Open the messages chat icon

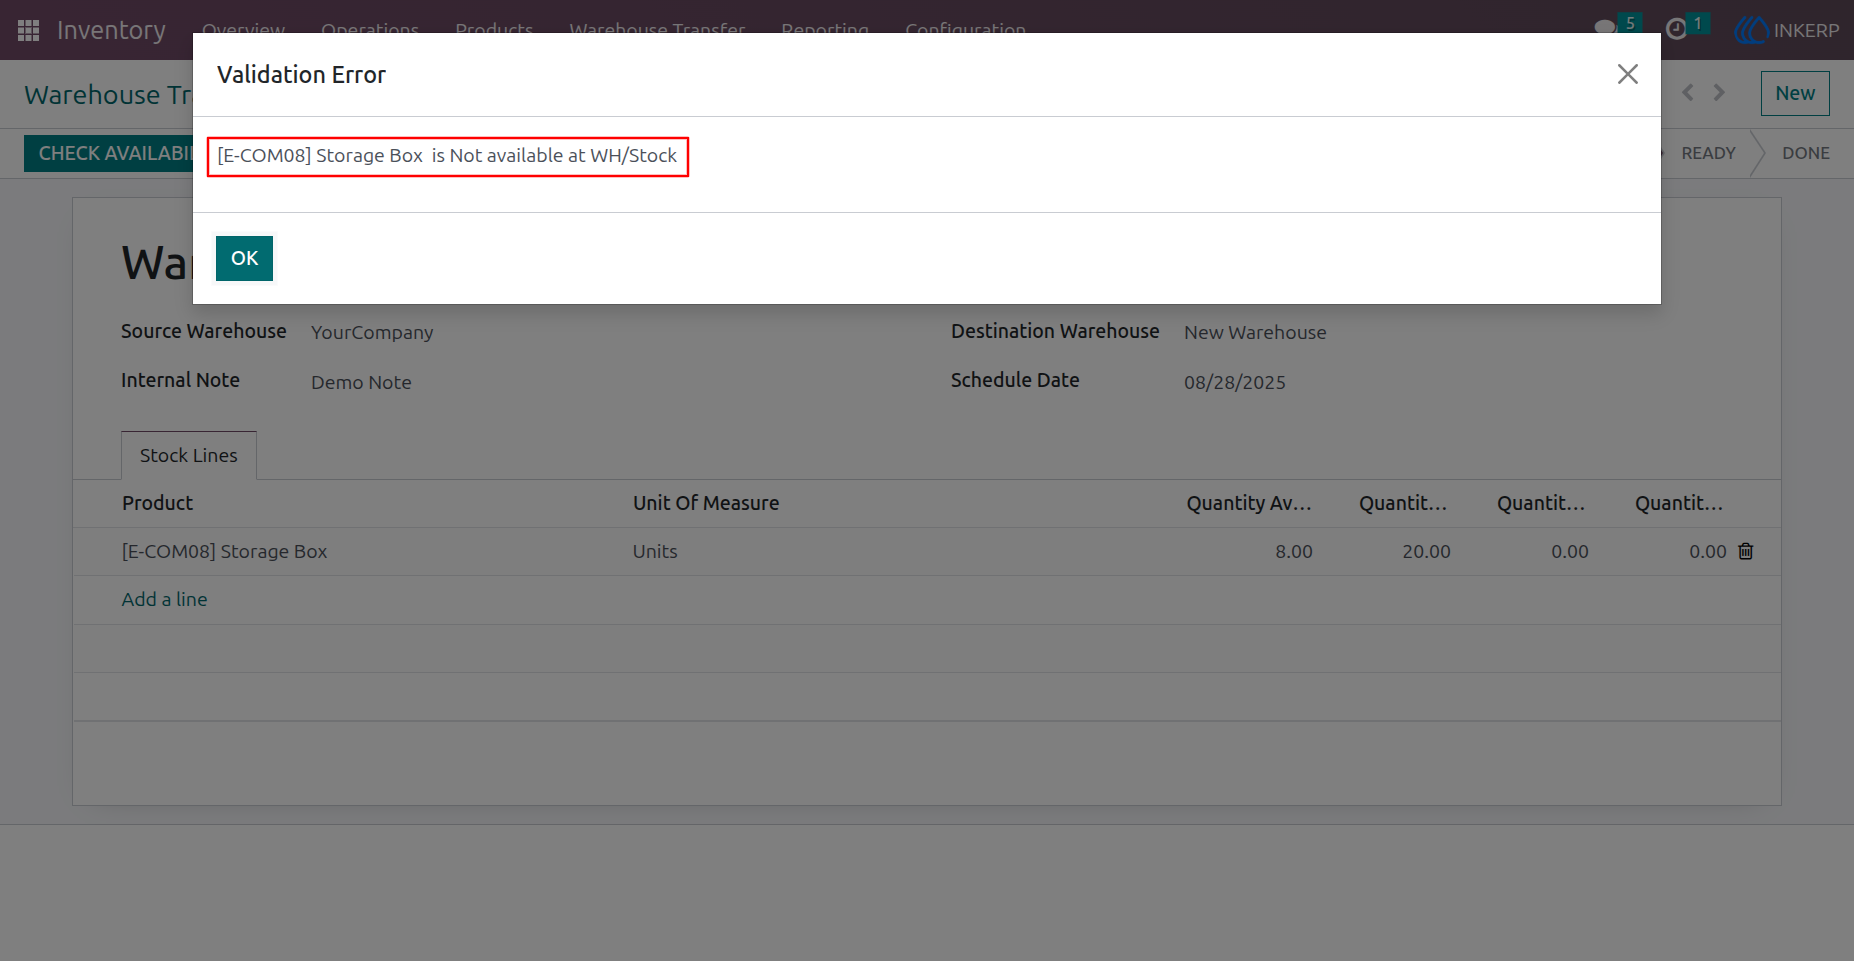(x=1605, y=28)
